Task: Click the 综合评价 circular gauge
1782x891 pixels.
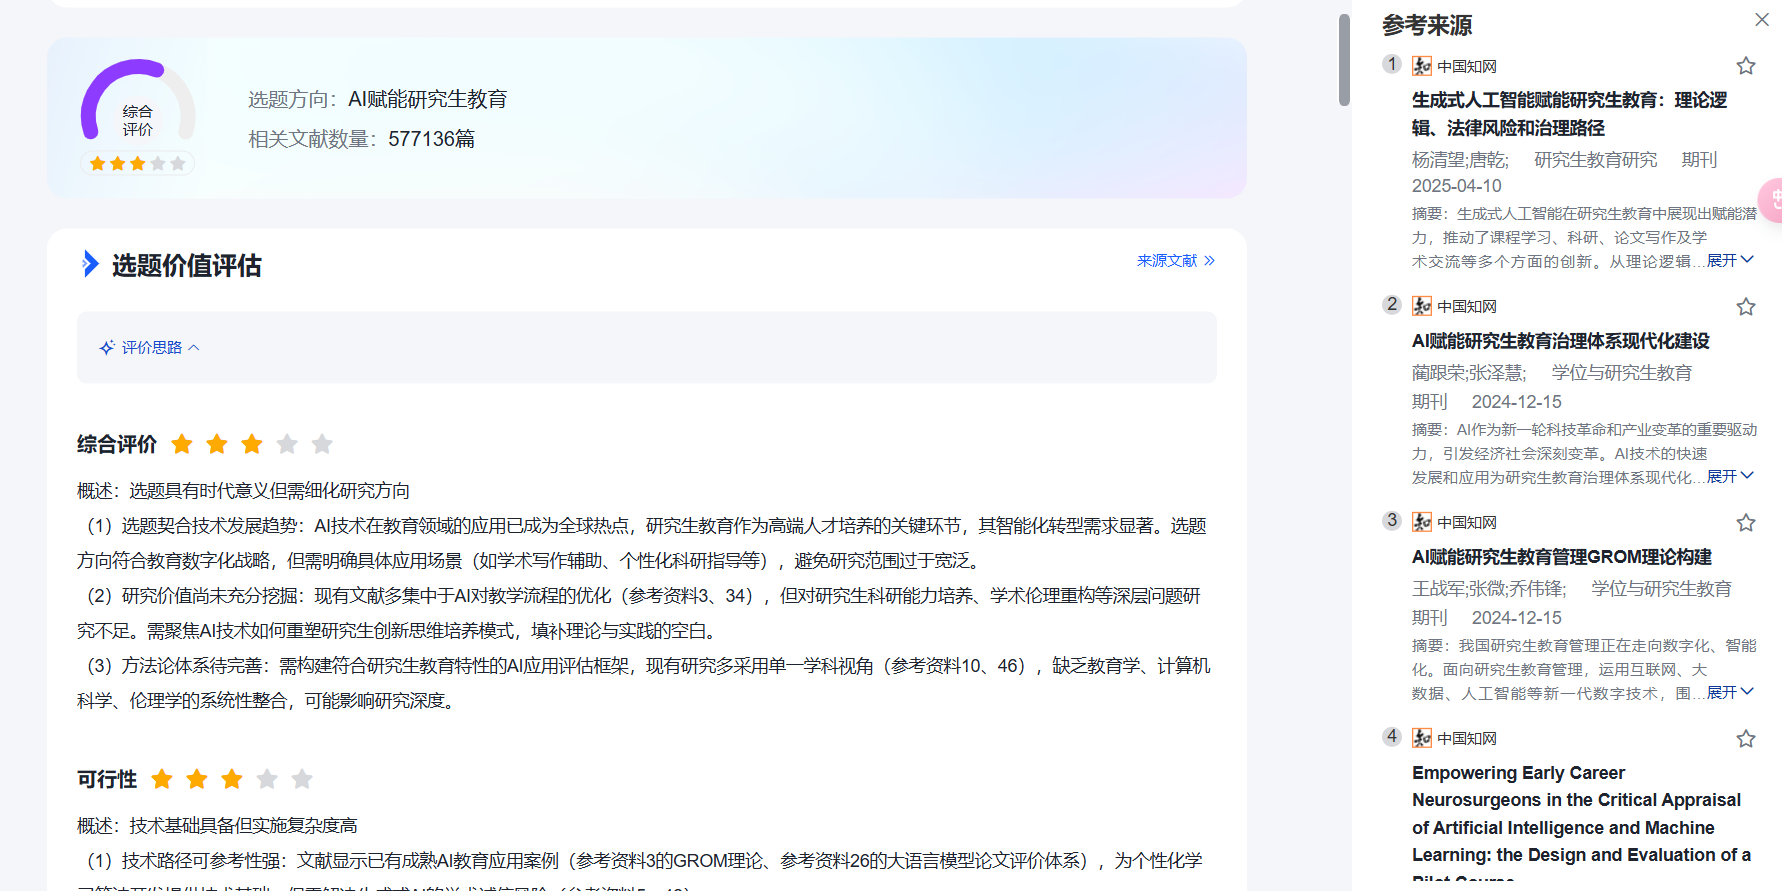Action: click(x=138, y=105)
